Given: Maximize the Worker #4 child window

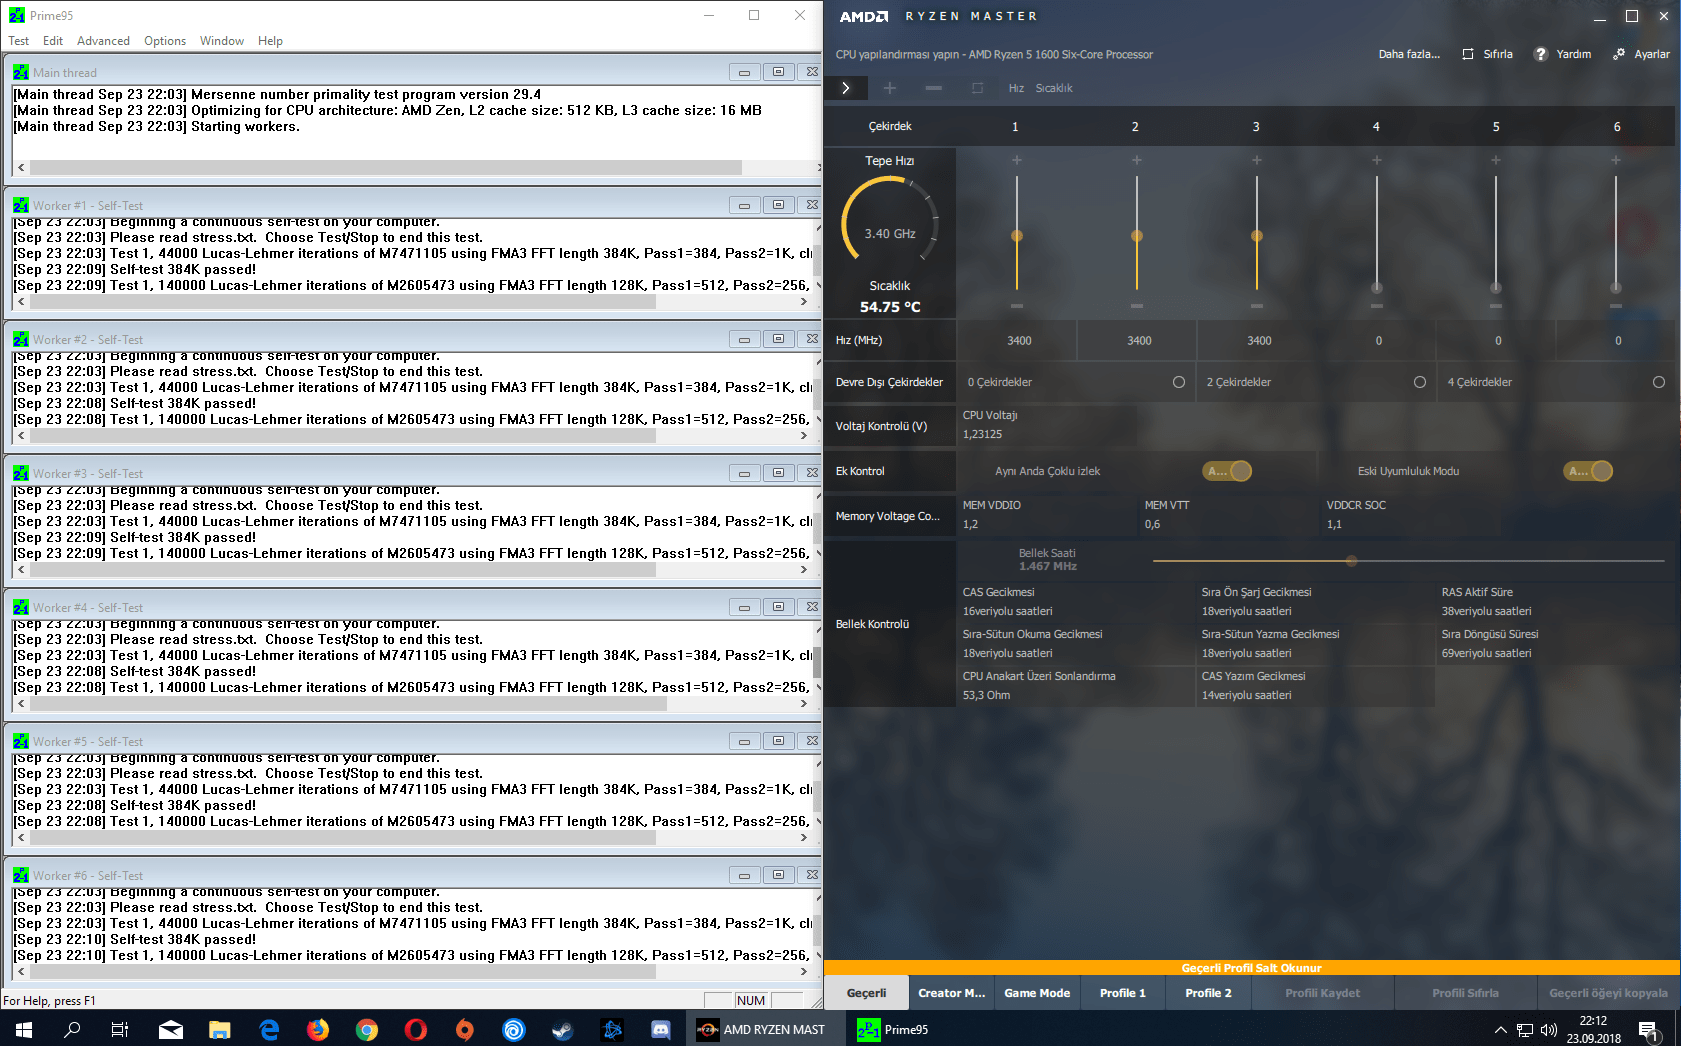Looking at the screenshot, I should pyautogui.click(x=778, y=607).
